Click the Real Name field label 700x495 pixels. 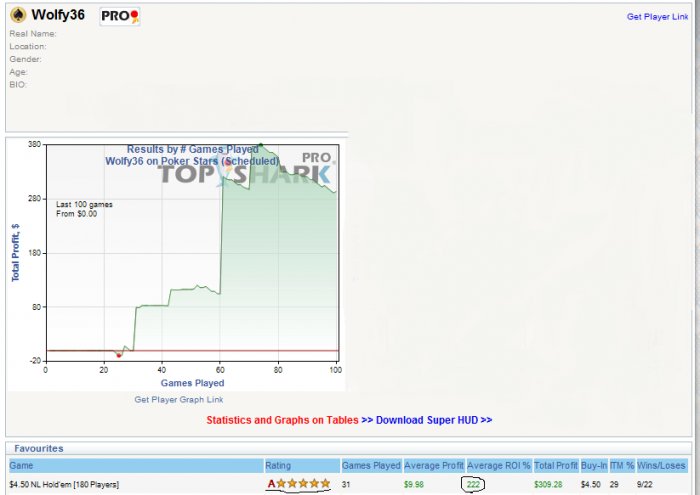(x=33, y=34)
